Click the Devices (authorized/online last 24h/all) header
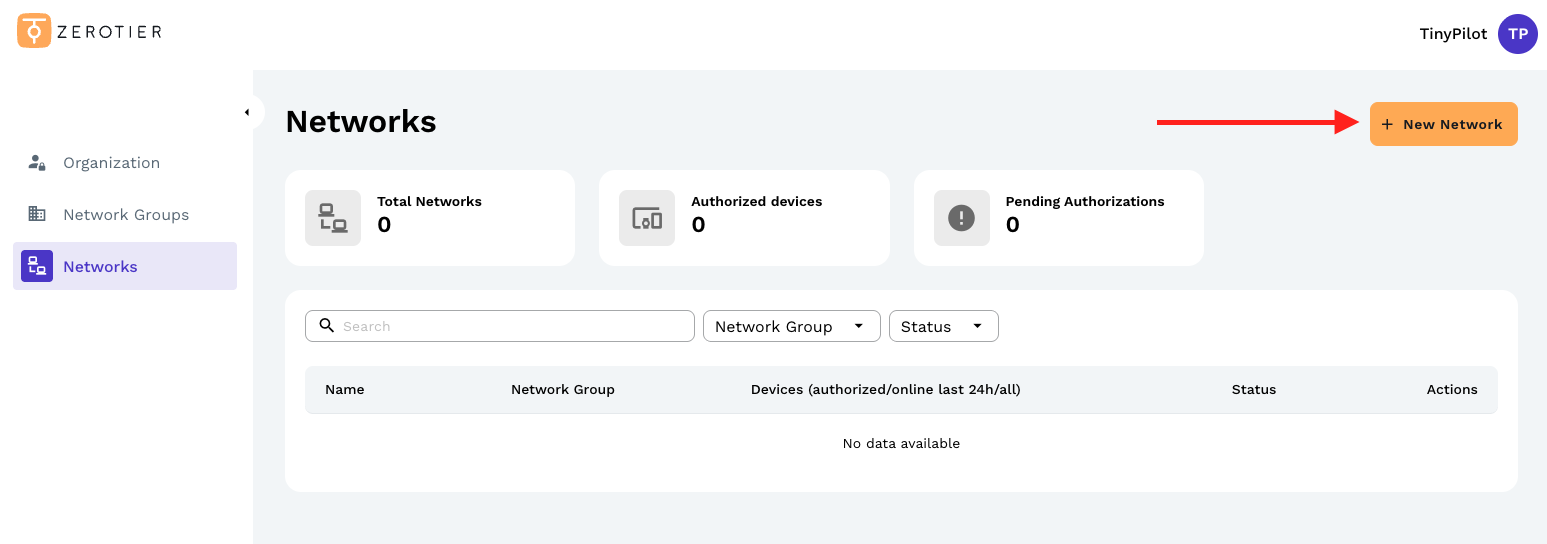Image resolution: width=1547 pixels, height=544 pixels. 886,389
